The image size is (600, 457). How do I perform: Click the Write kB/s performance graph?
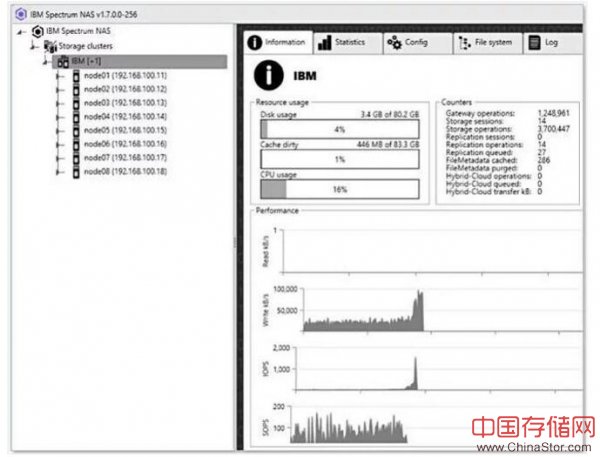(x=440, y=310)
